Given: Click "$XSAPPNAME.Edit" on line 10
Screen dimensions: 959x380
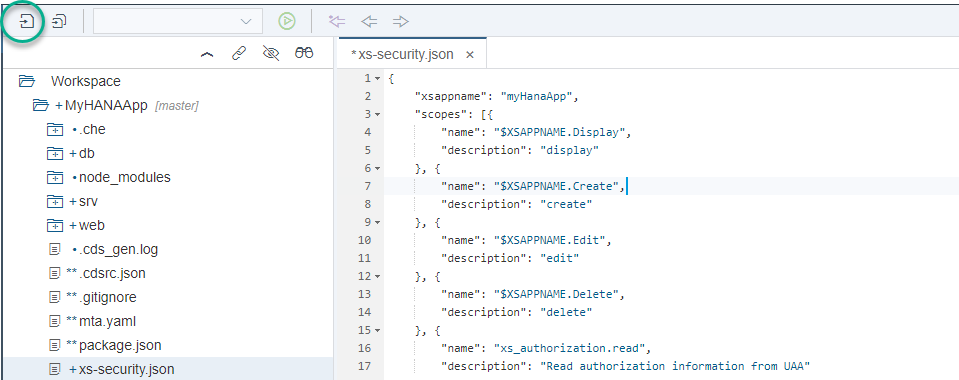Looking at the screenshot, I should [x=549, y=240].
